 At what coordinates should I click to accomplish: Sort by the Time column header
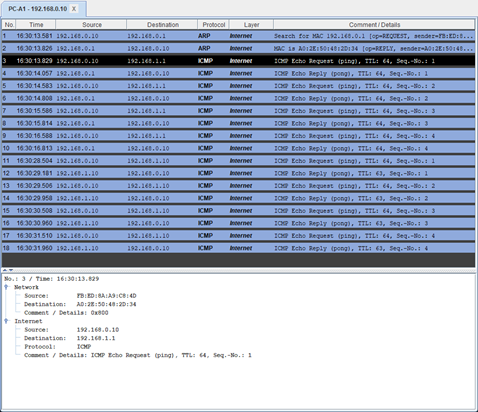click(36, 25)
